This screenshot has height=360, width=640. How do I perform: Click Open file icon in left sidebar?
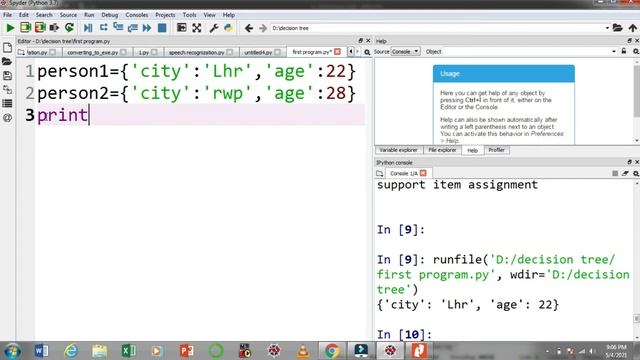pos(7,62)
